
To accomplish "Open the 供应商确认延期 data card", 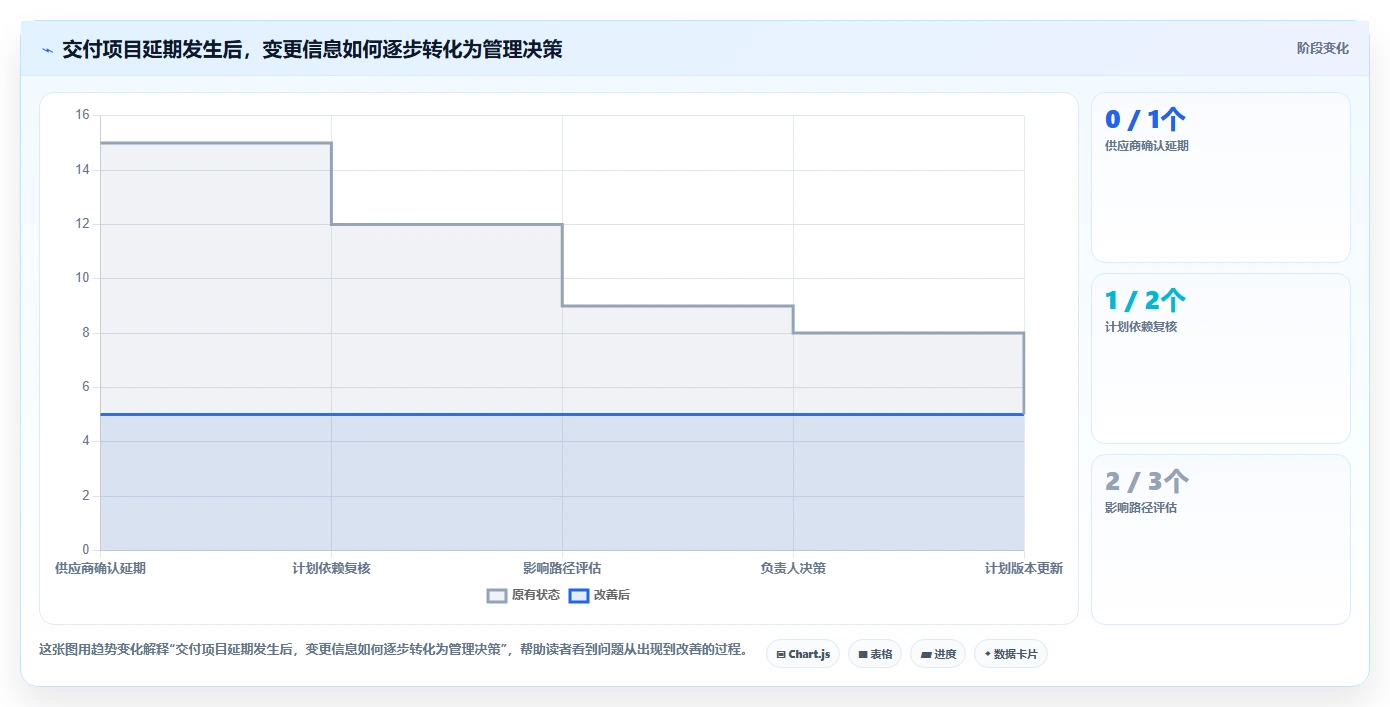I will pyautogui.click(x=1220, y=178).
